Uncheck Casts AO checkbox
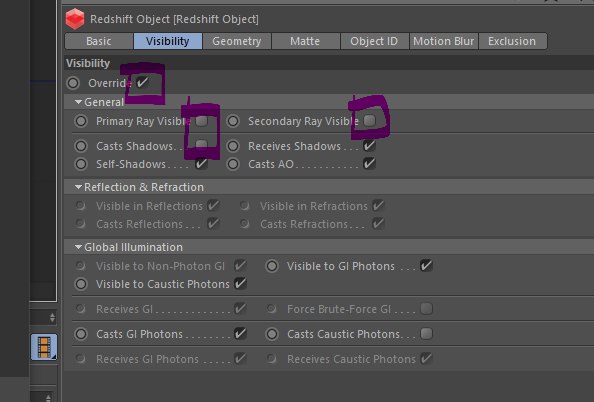Image resolution: width=594 pixels, height=402 pixels. (x=369, y=164)
